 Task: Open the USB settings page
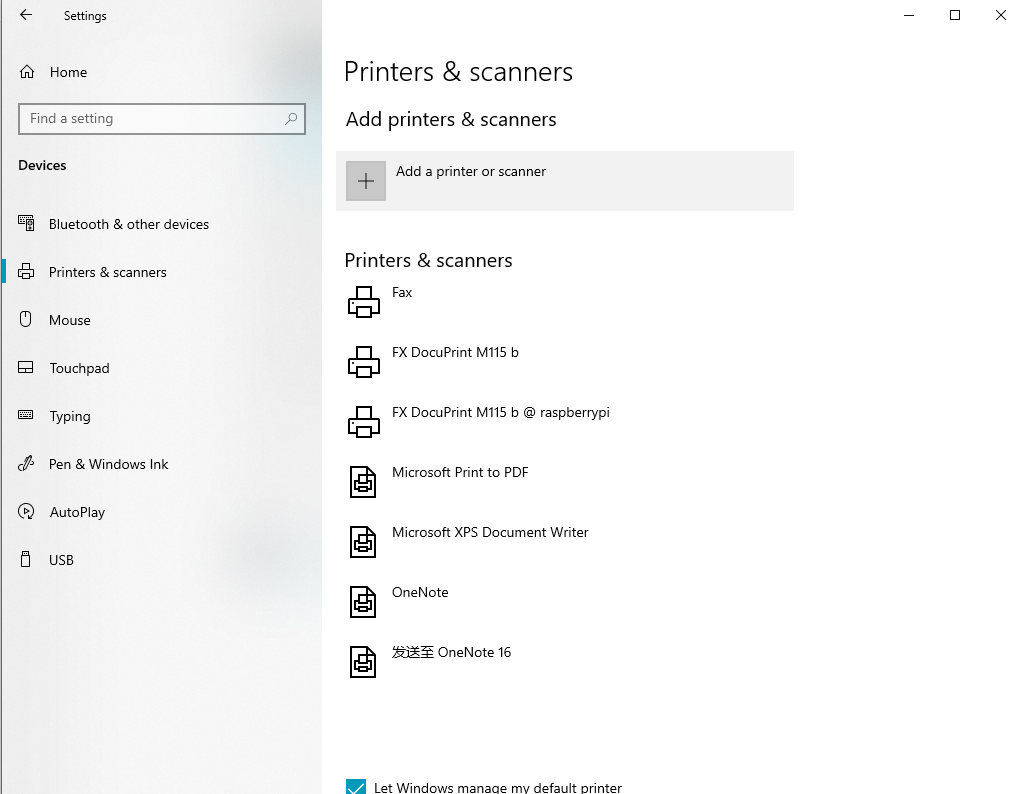point(61,560)
